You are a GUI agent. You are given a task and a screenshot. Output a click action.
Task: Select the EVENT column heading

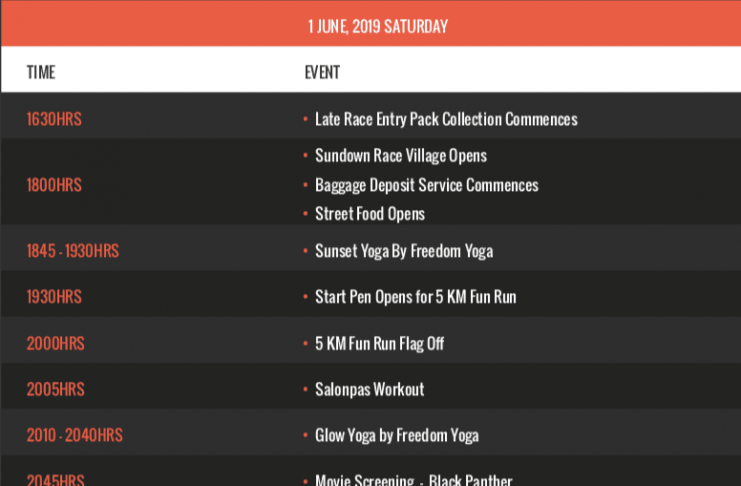point(322,72)
